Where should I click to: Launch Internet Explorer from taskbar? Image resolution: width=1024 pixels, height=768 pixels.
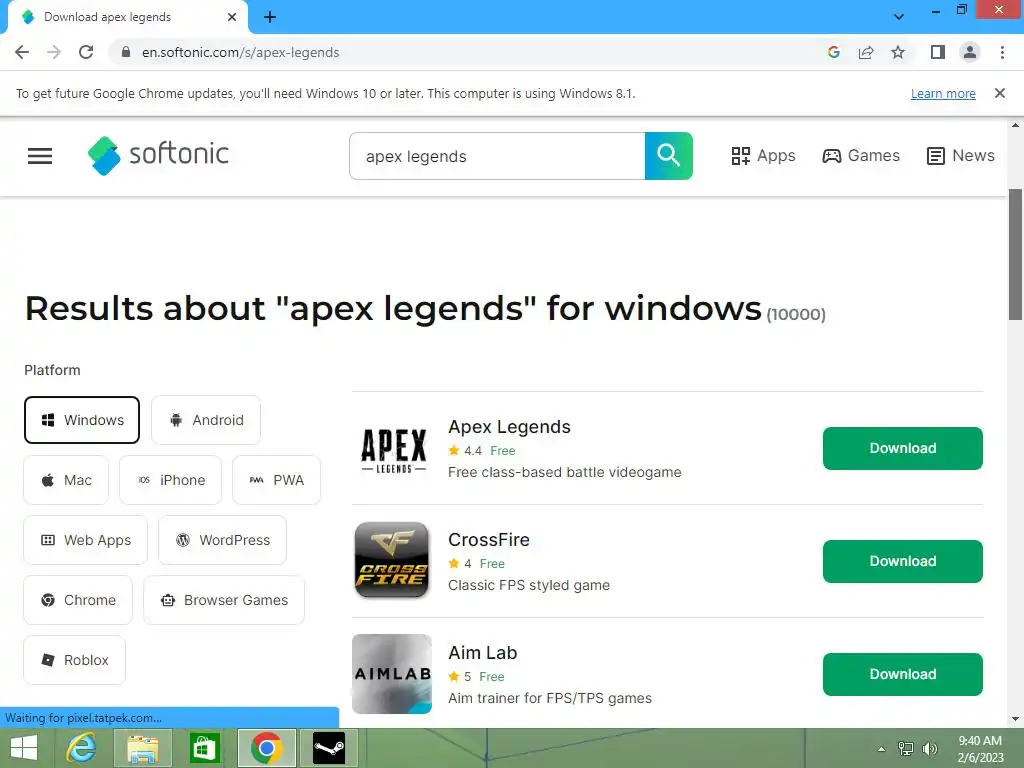[82, 748]
